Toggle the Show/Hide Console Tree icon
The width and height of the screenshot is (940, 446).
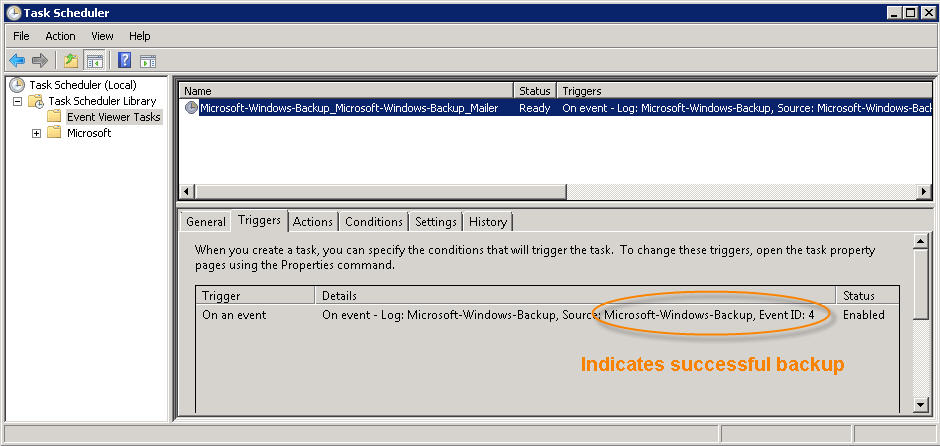click(94, 61)
